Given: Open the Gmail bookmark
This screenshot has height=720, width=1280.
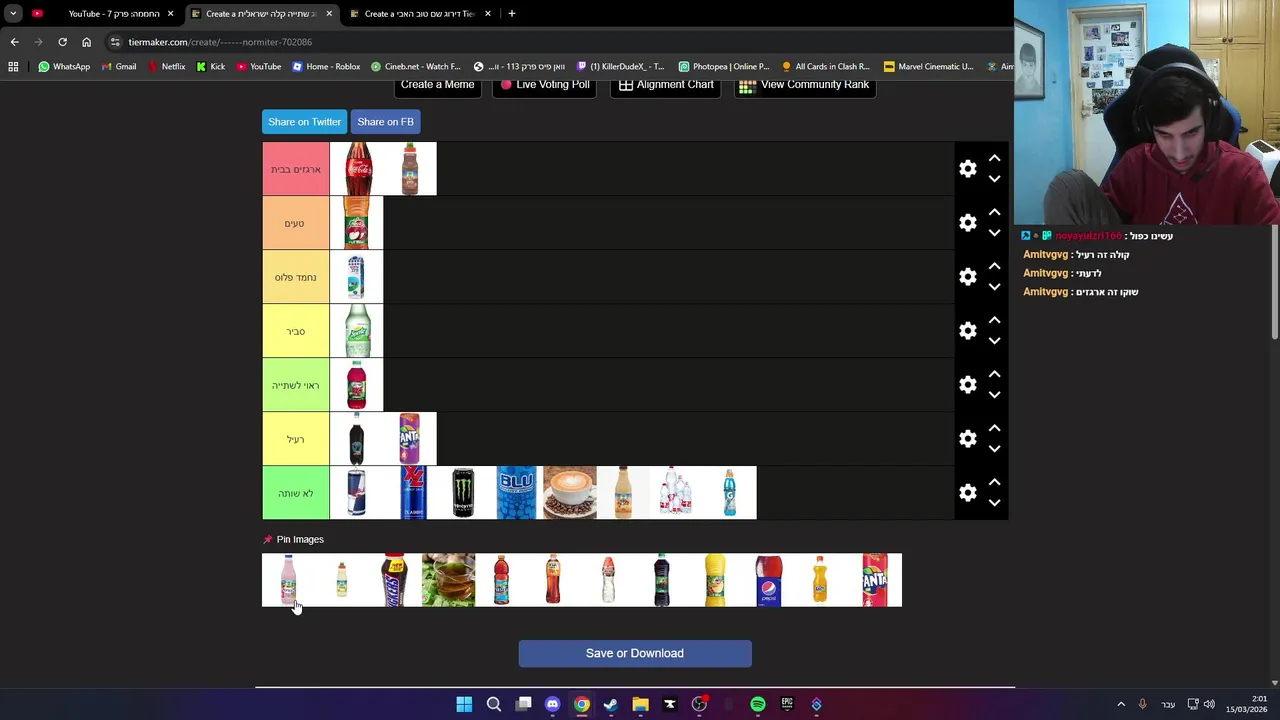Looking at the screenshot, I should (119, 67).
